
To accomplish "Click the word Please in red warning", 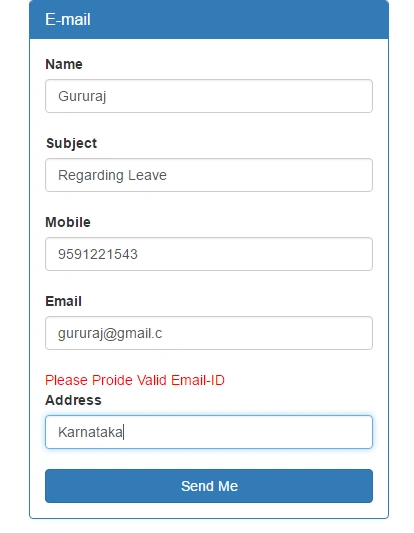I will point(67,380).
